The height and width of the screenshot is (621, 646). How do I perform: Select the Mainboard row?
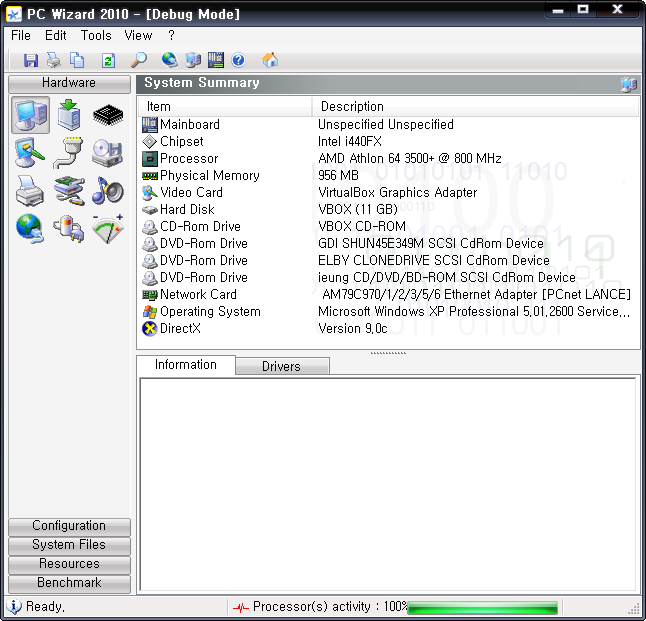[x=389, y=124]
